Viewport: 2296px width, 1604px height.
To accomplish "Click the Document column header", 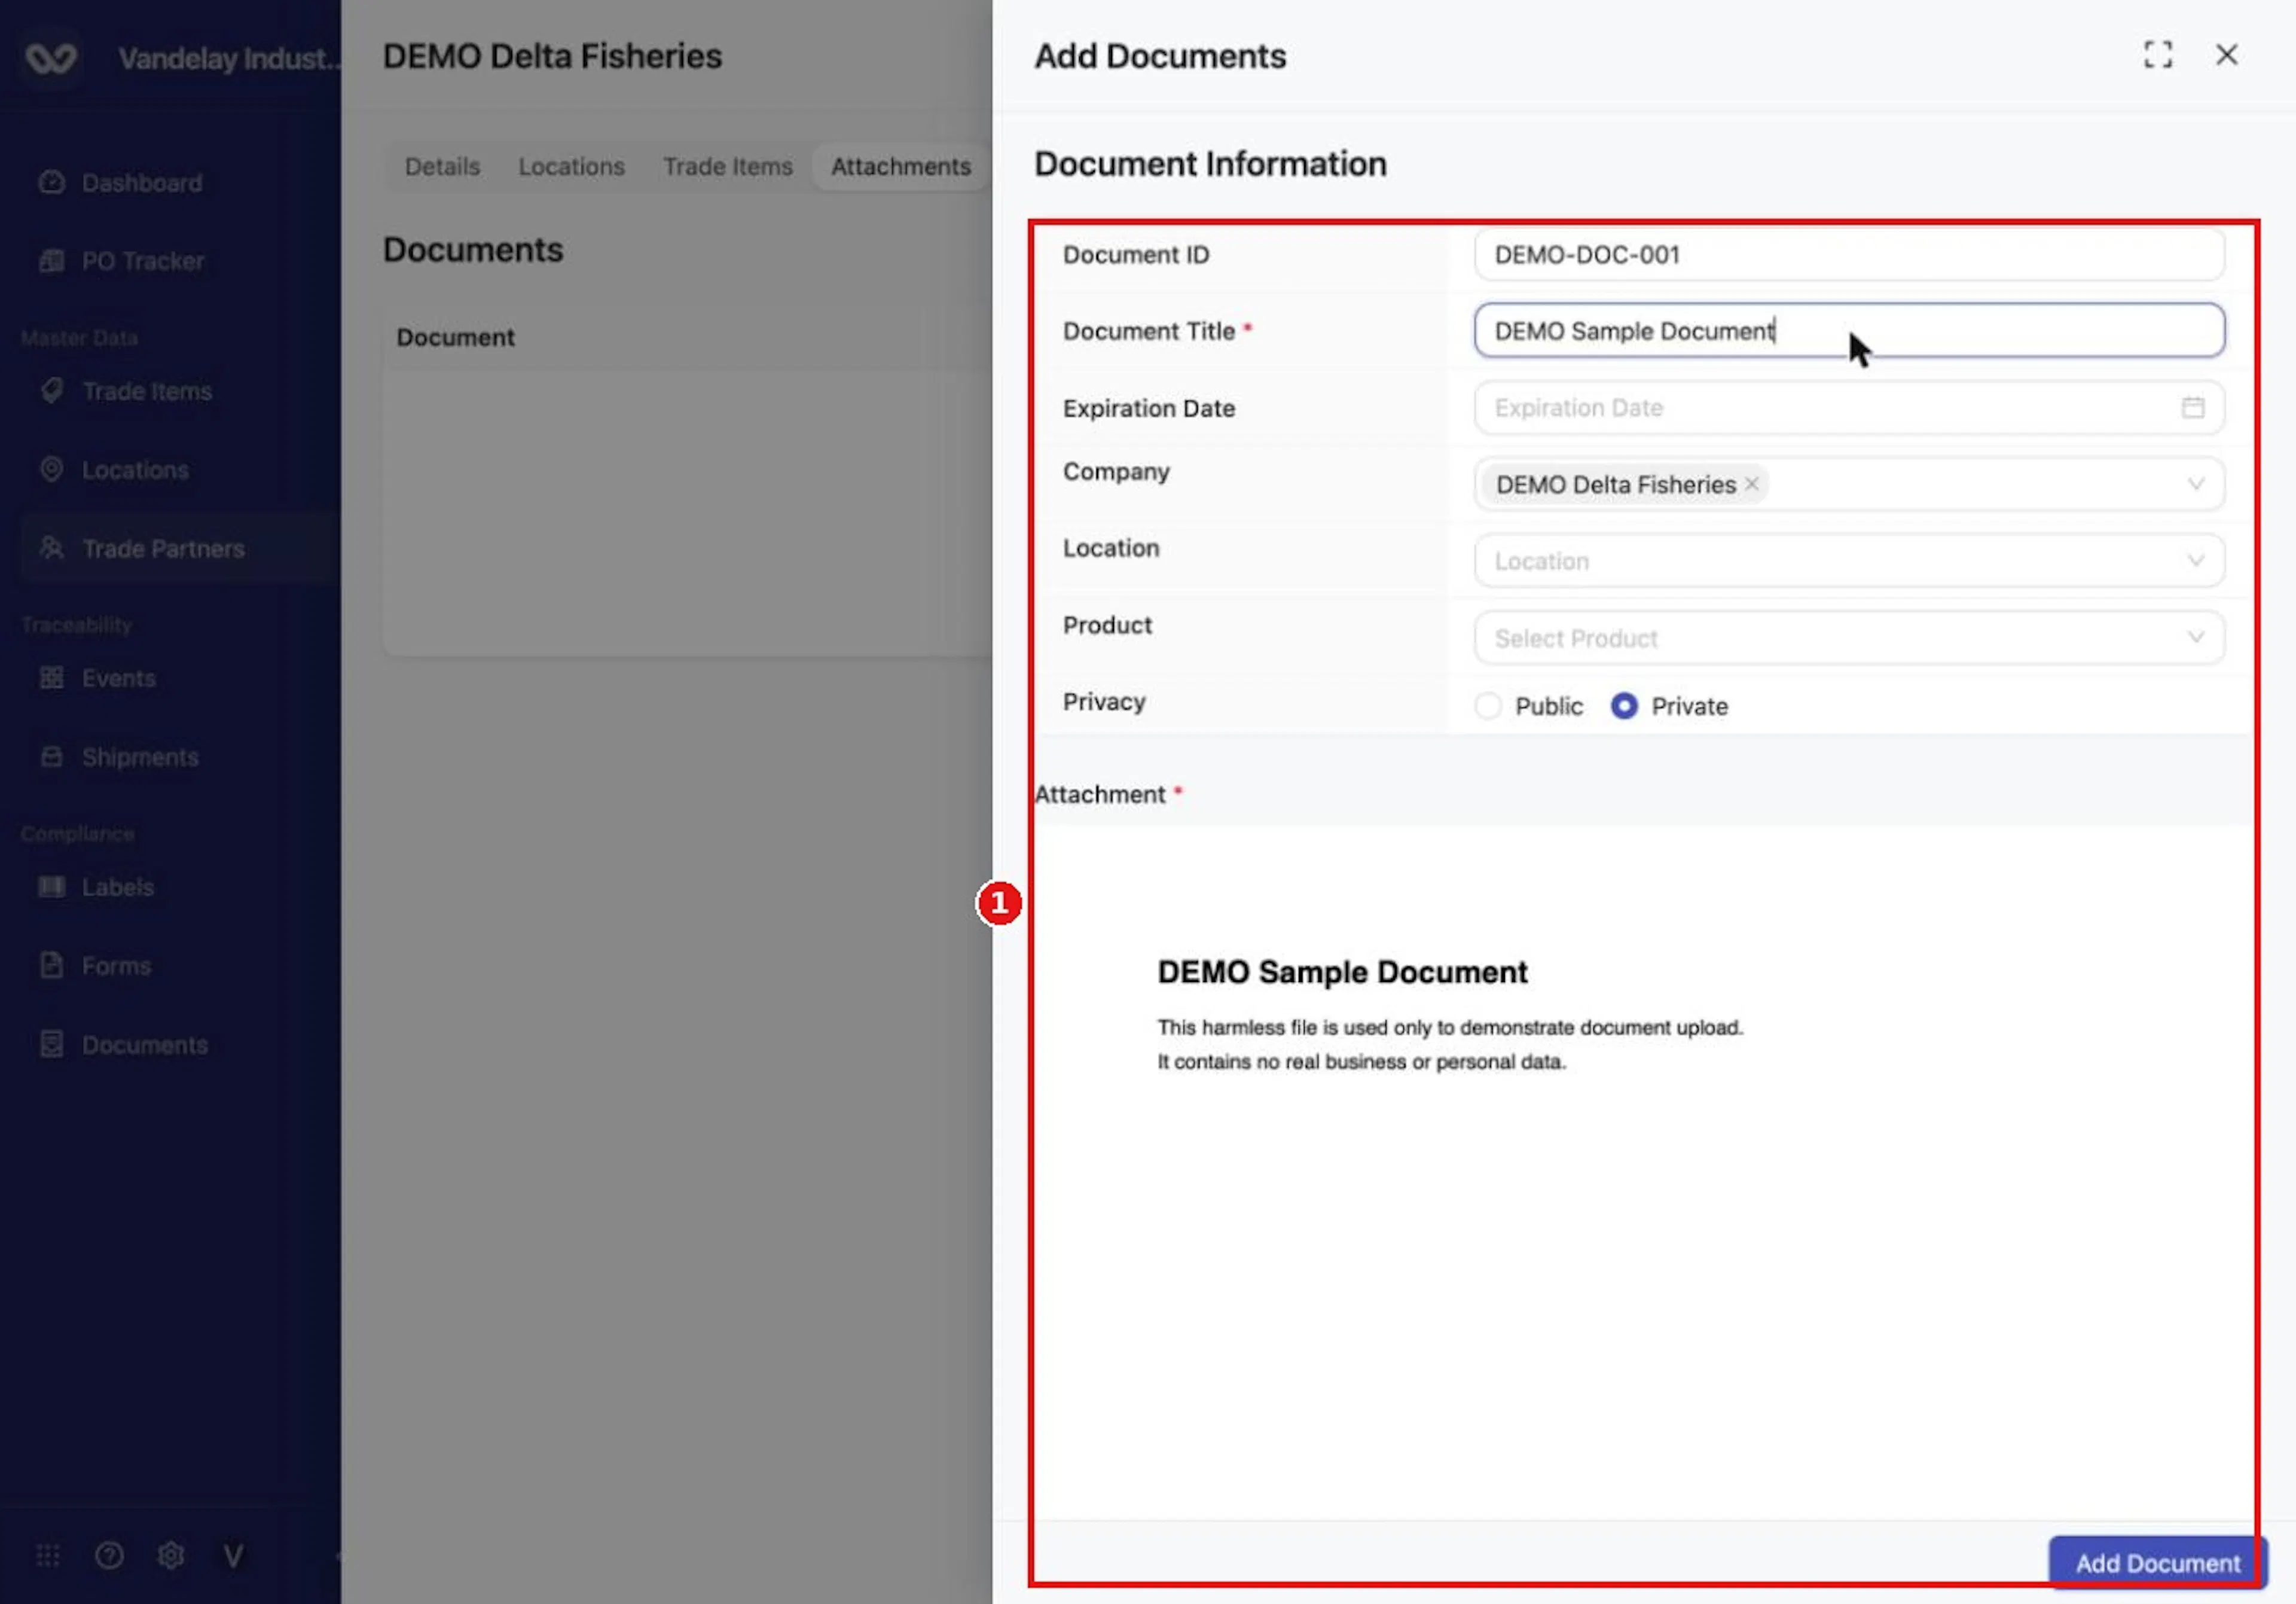I will click(455, 338).
